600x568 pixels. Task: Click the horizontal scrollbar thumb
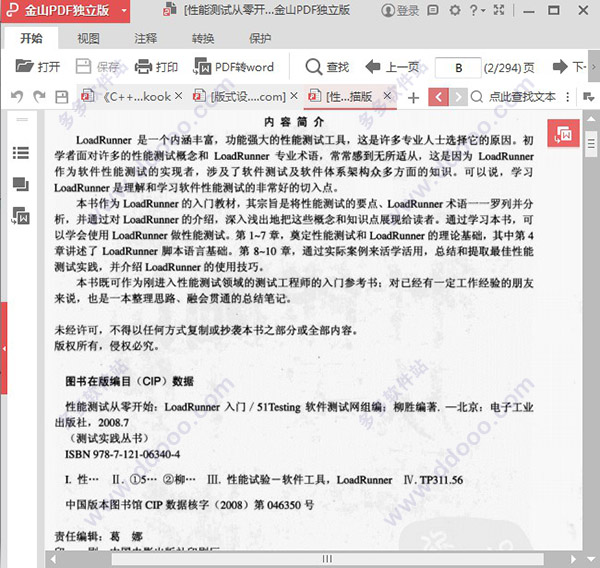point(327,559)
